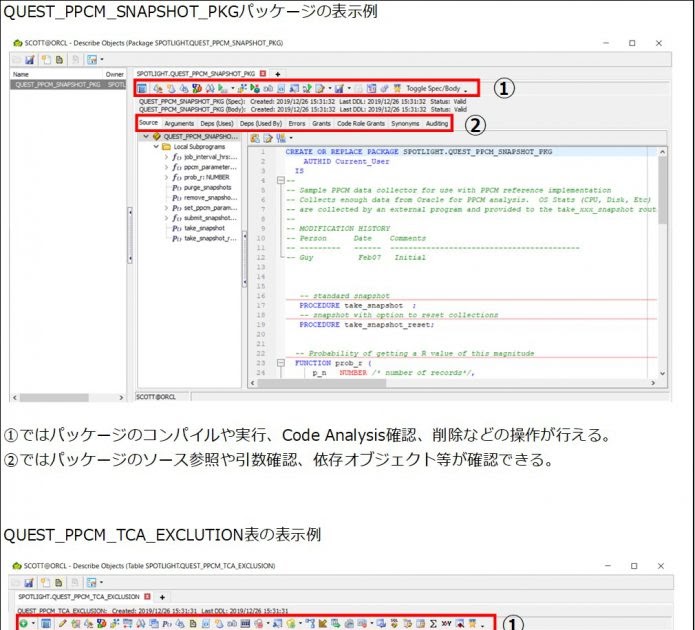This screenshot has height=630, width=695.
Task: Expand job_interval_hrs function node
Action: coord(166,157)
